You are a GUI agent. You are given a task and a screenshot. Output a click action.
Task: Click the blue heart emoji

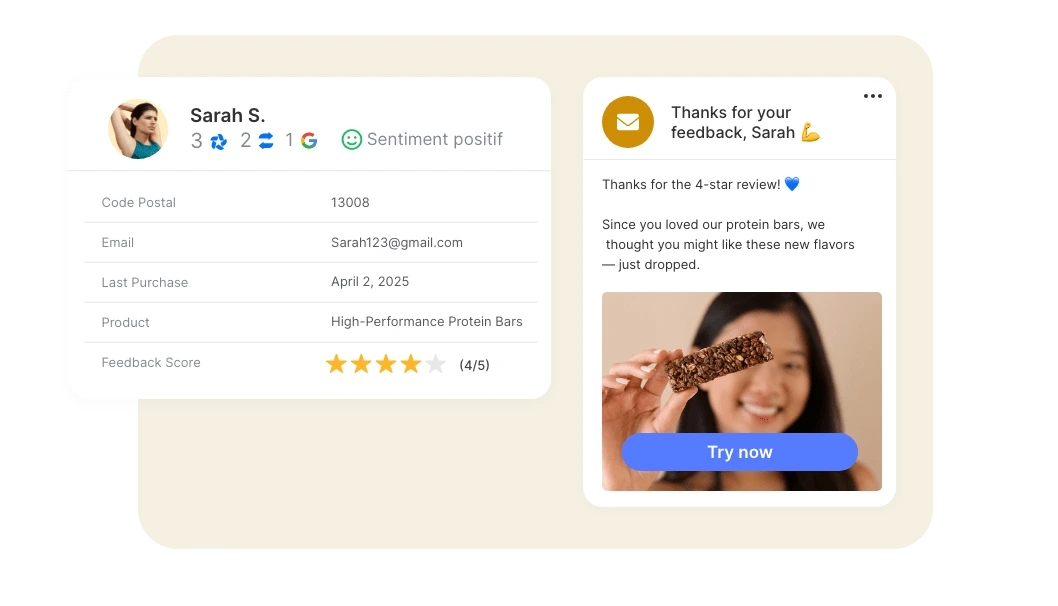[x=792, y=184]
